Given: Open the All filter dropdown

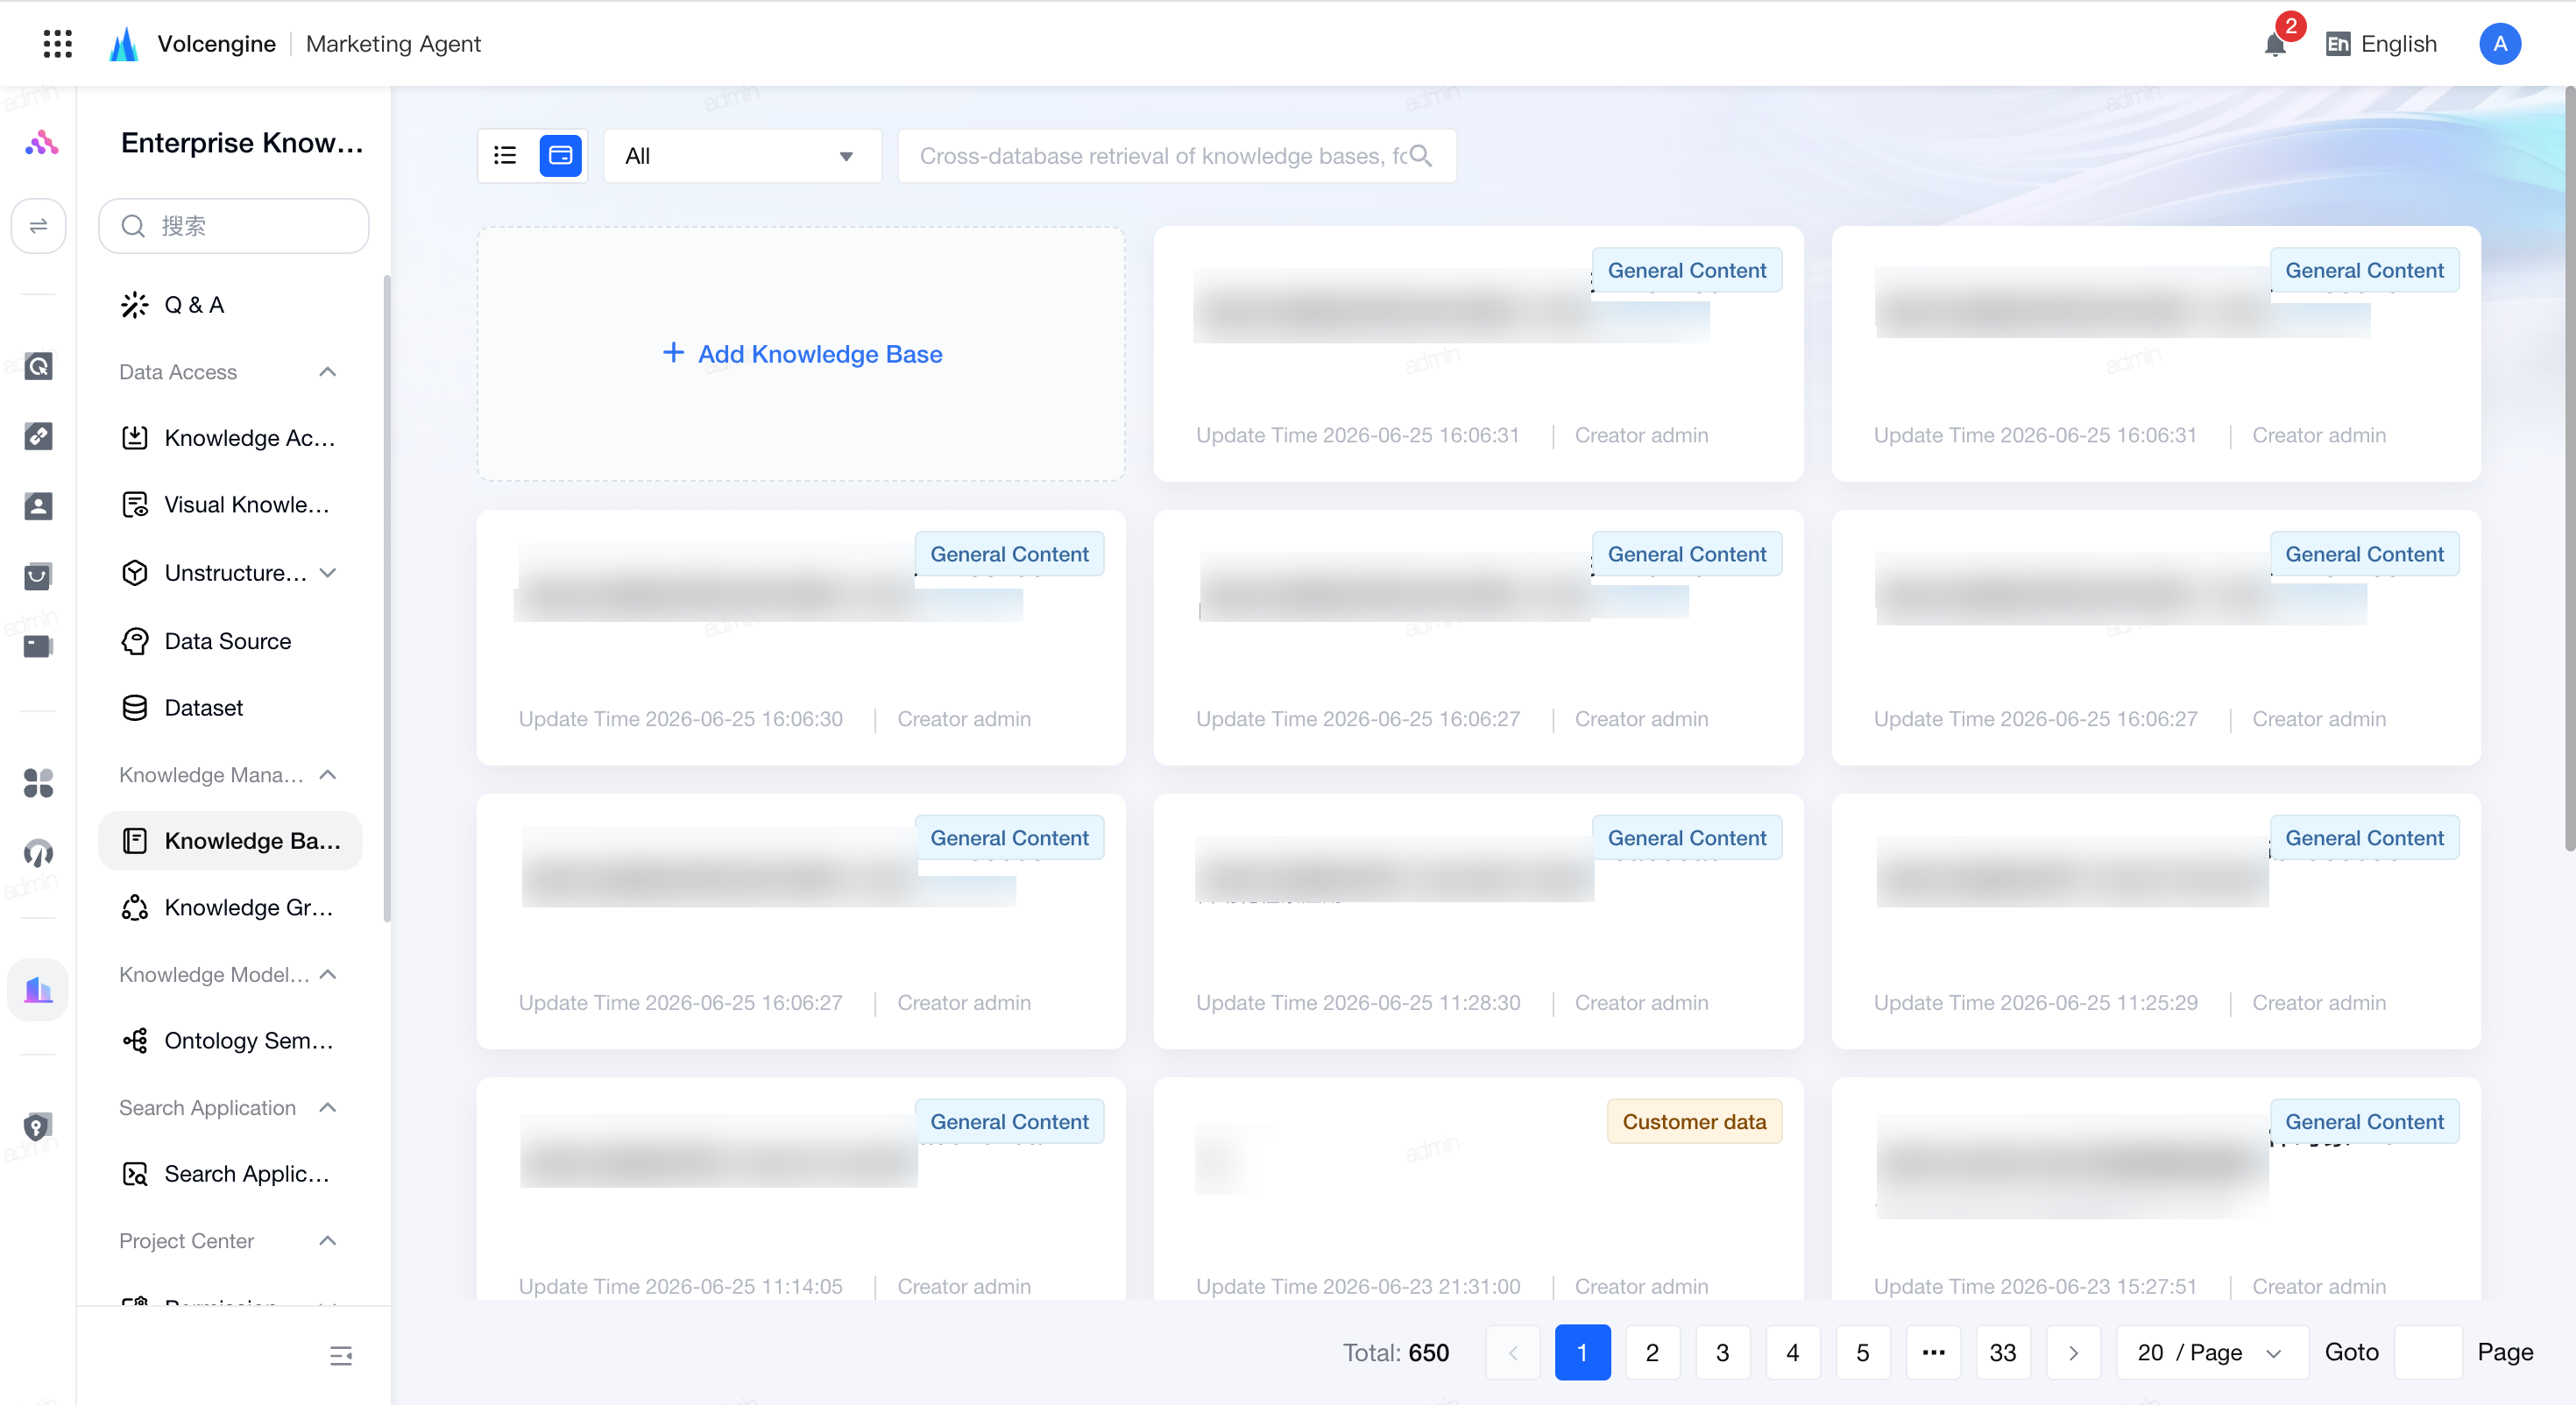Looking at the screenshot, I should coord(743,156).
